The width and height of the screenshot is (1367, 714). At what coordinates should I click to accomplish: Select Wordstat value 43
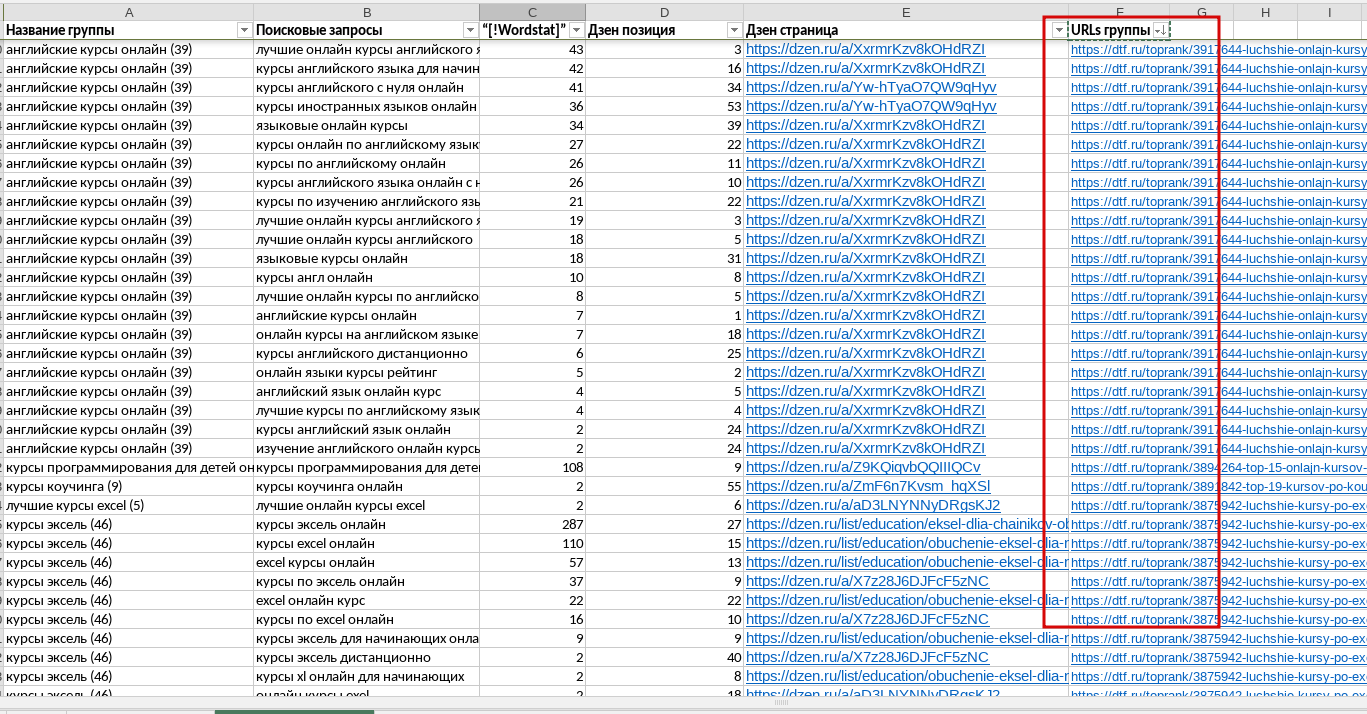[531, 49]
